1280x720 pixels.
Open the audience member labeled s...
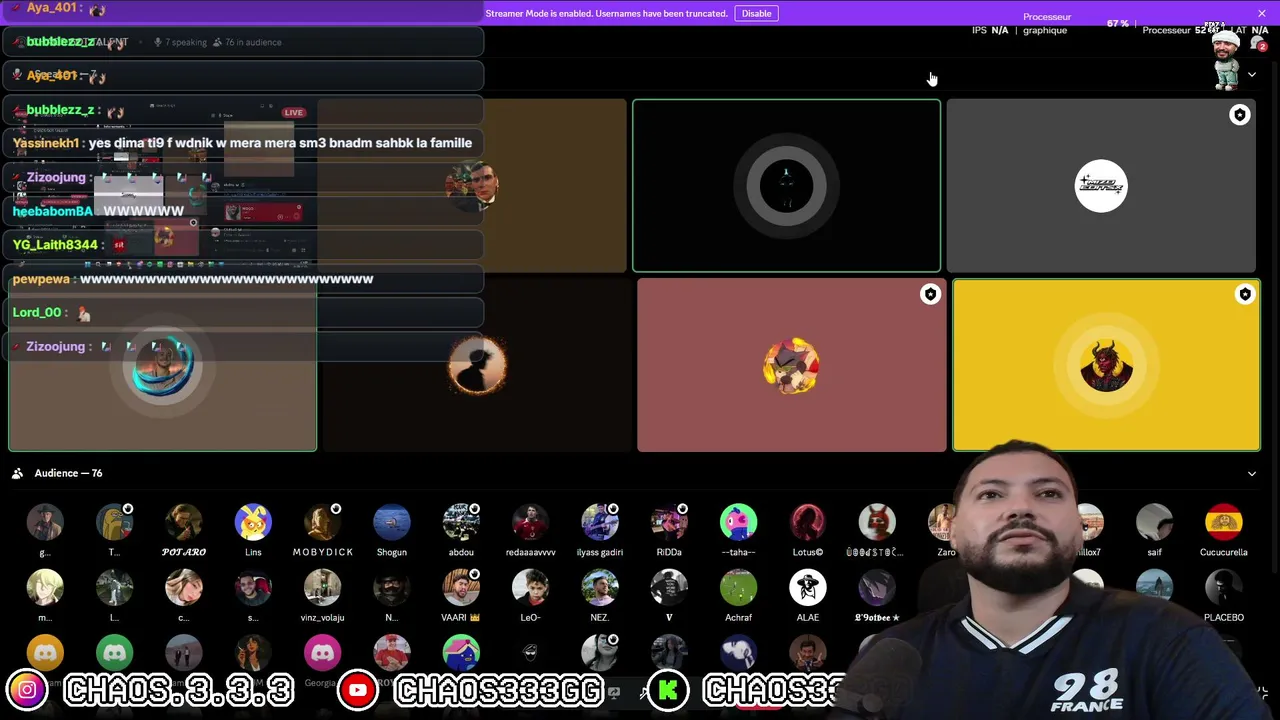pyautogui.click(x=253, y=588)
